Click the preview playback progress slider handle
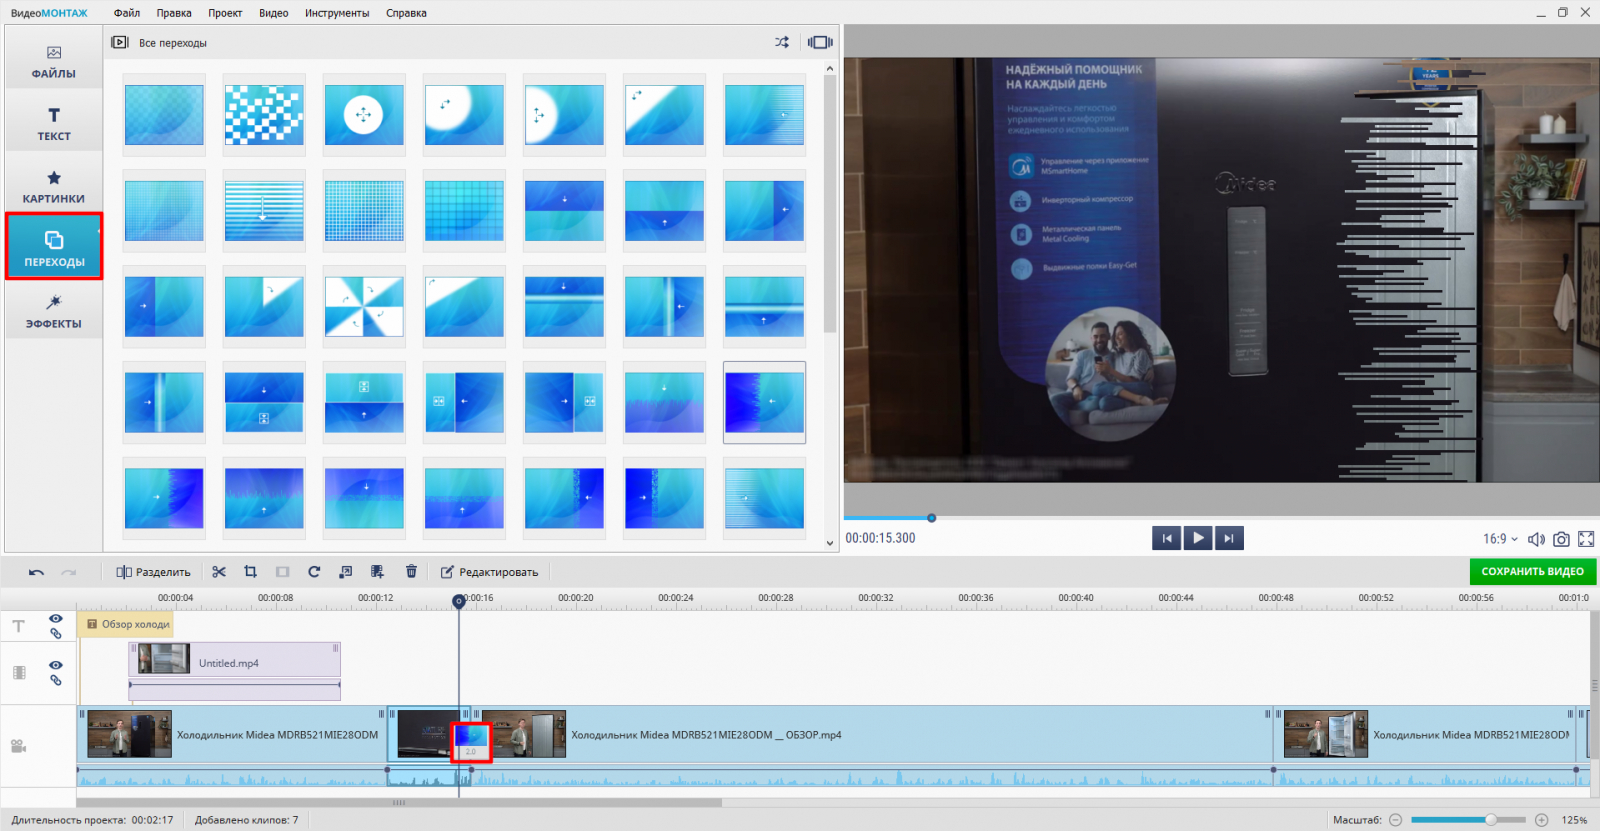Viewport: 1600px width, 831px height. point(931,518)
